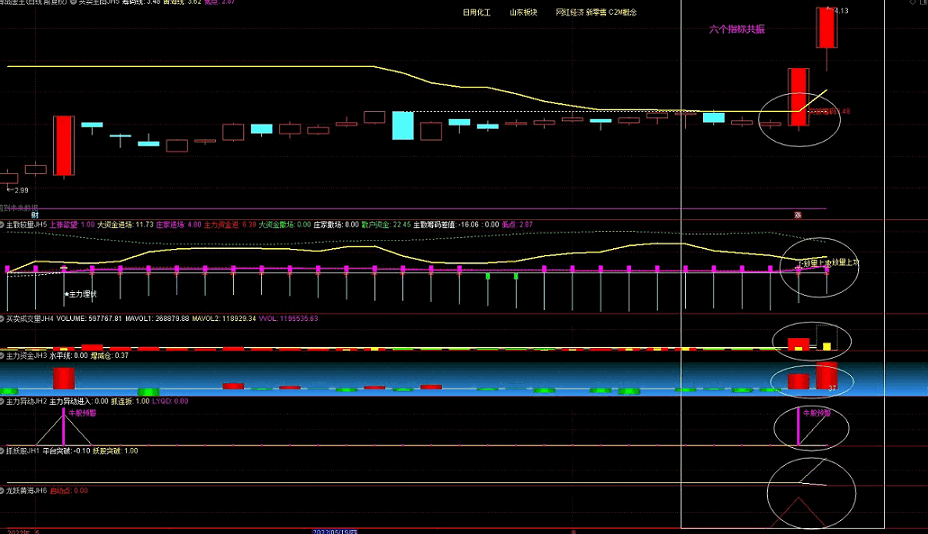Select the topmost red candle labeled 4.13
Screen dimensions: 928x534
point(826,28)
